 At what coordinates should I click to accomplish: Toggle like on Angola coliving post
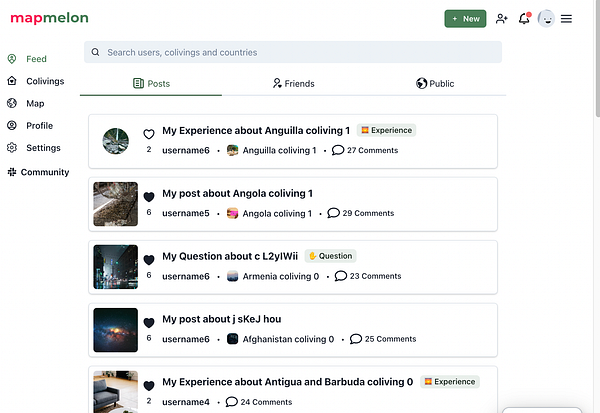coord(149,197)
